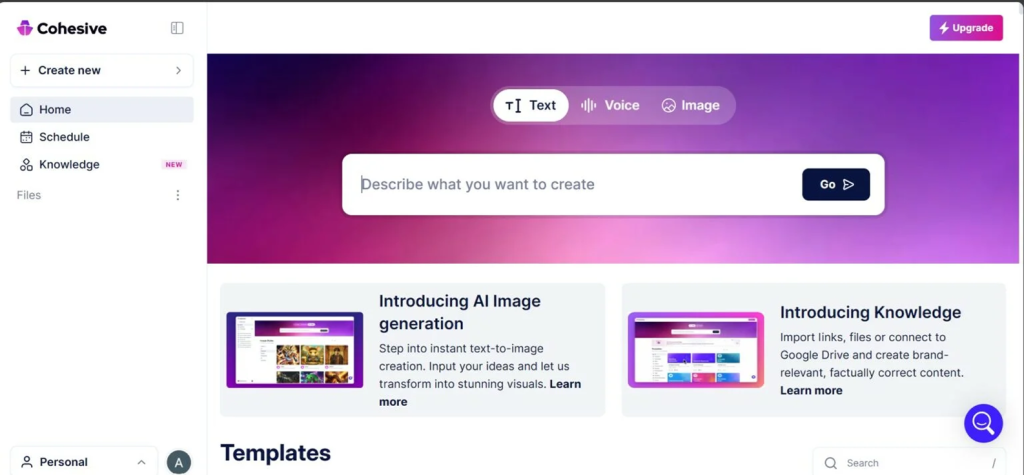Screen dimensions: 1024x475
Task: Open the Knowledge section
Action: click(x=69, y=165)
